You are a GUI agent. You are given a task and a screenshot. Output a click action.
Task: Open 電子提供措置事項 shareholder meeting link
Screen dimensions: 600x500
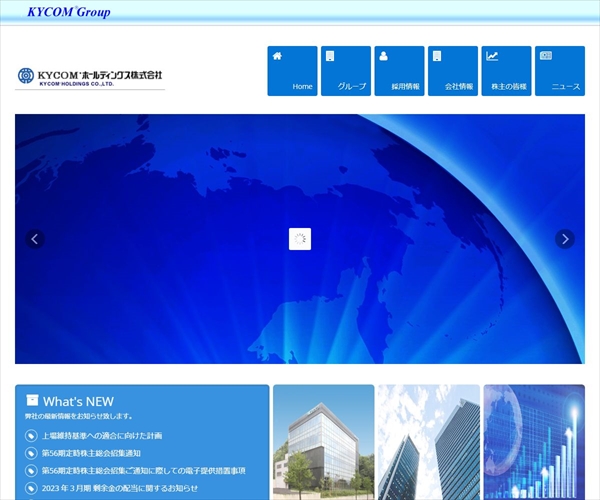pyautogui.click(x=143, y=470)
